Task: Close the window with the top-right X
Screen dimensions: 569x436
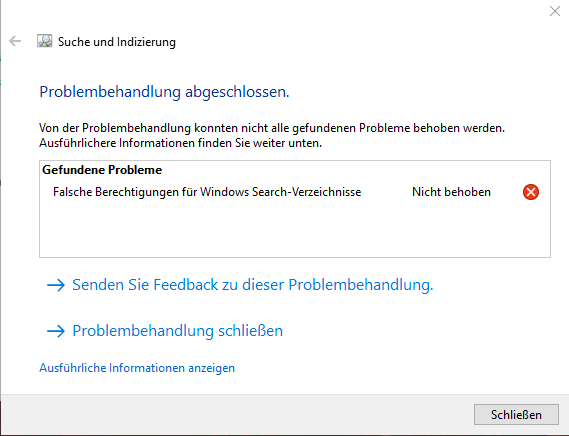Action: [x=554, y=11]
